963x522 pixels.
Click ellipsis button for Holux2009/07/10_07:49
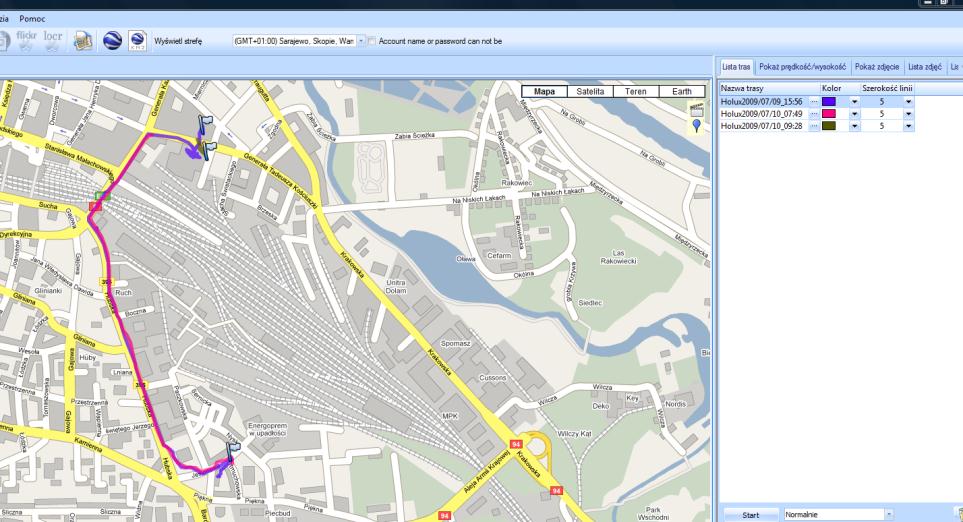click(814, 114)
